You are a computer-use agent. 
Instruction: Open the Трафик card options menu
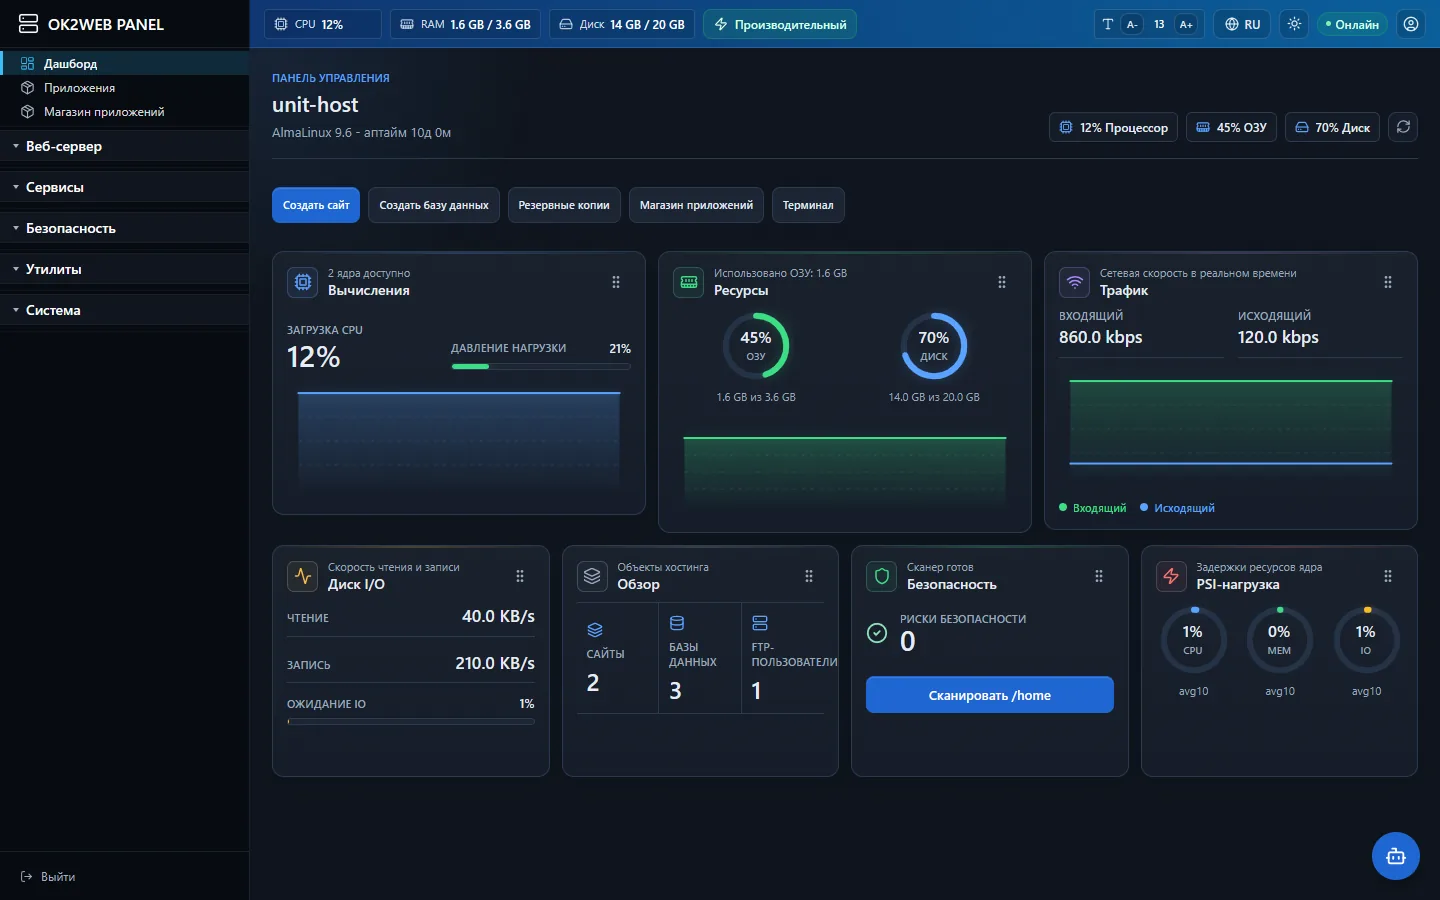click(x=1388, y=282)
